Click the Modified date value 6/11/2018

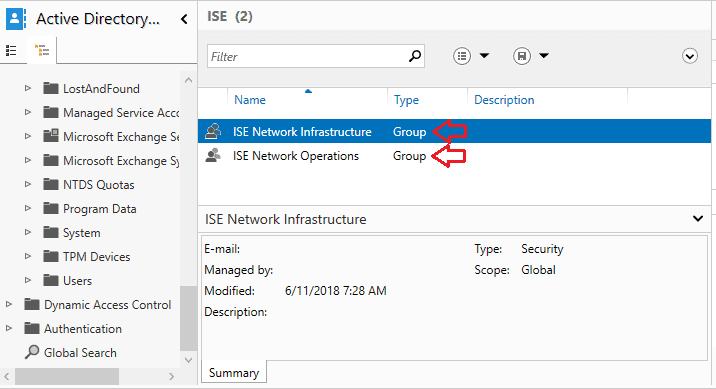tap(336, 291)
